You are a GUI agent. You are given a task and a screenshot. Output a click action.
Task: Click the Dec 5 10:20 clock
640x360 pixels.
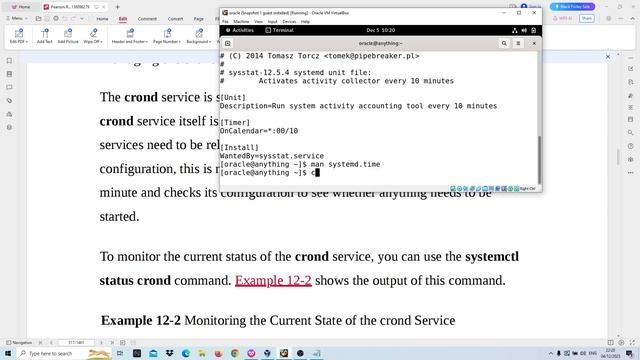point(380,30)
